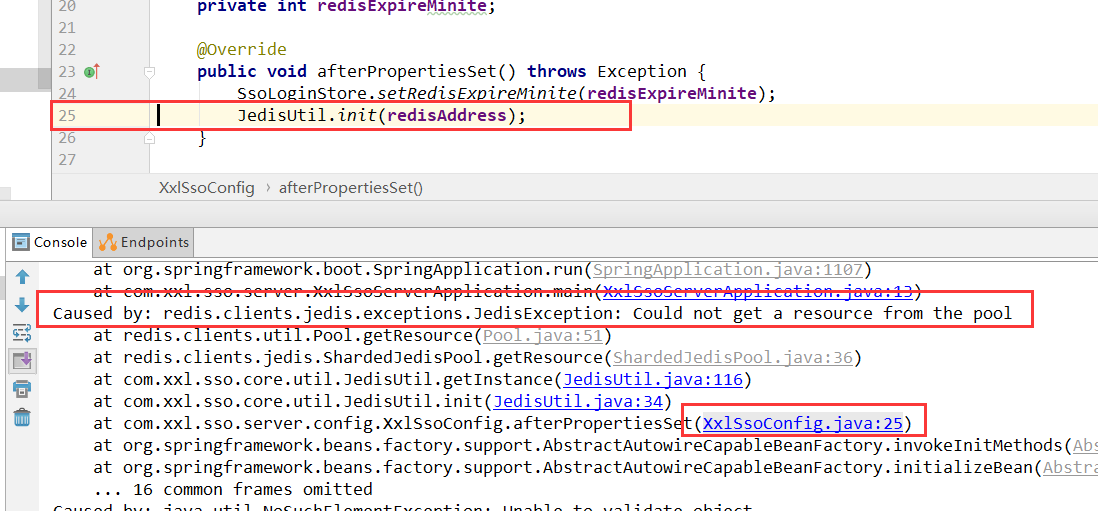Click the implements method gutter icon on line 23
This screenshot has height=511, width=1098.
(x=92, y=71)
